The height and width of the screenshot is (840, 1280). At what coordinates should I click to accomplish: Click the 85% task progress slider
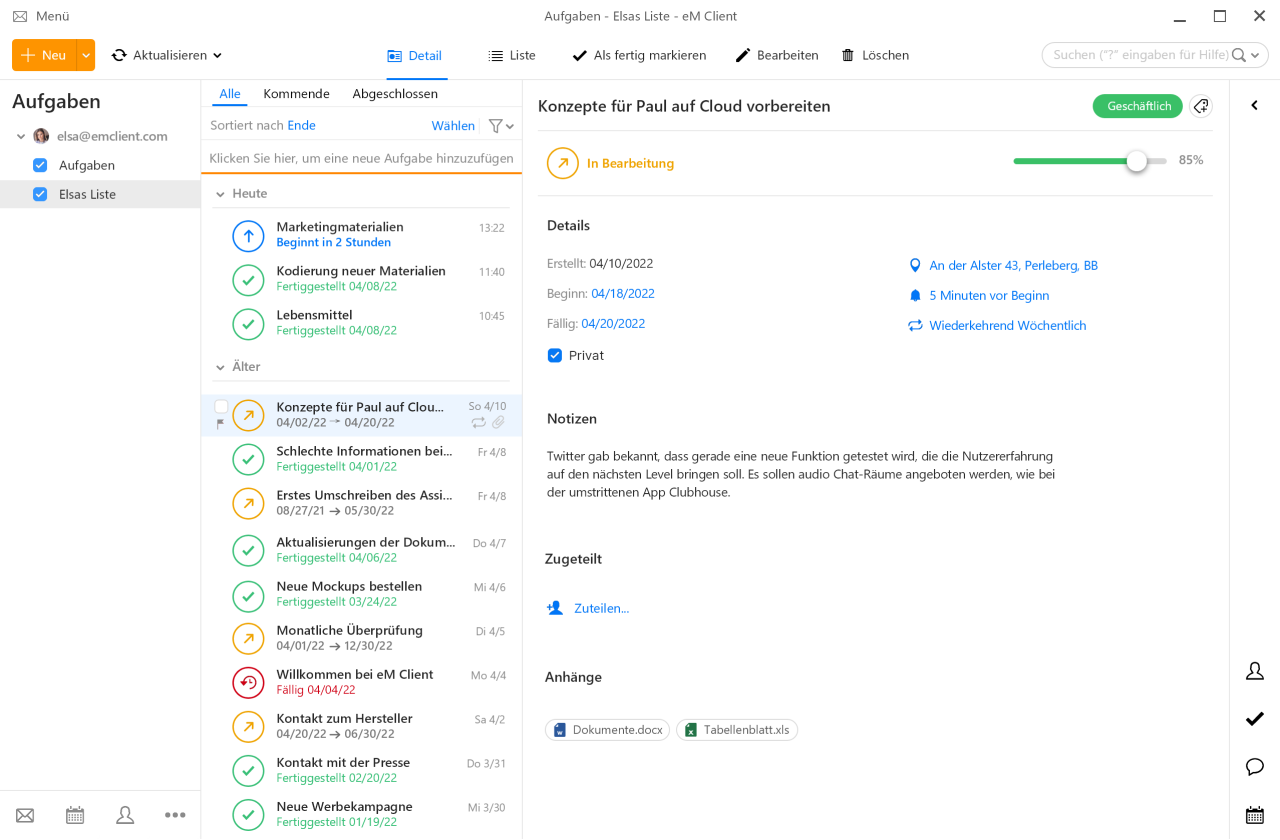(1135, 160)
